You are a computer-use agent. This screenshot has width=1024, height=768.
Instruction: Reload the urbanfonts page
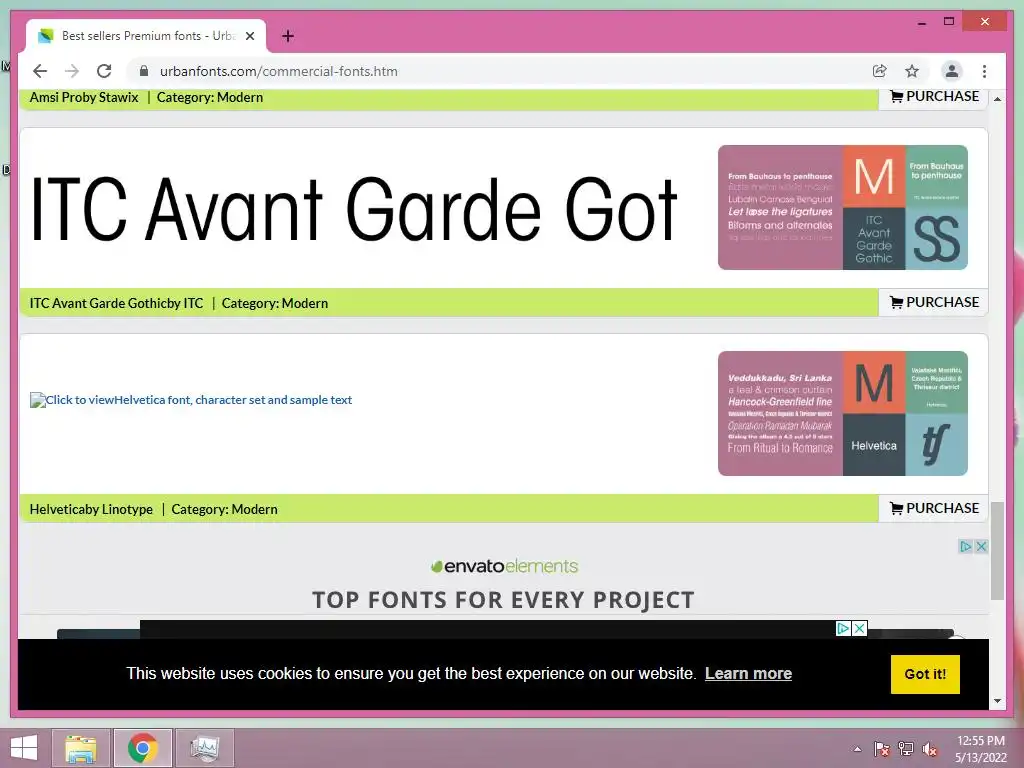click(104, 71)
